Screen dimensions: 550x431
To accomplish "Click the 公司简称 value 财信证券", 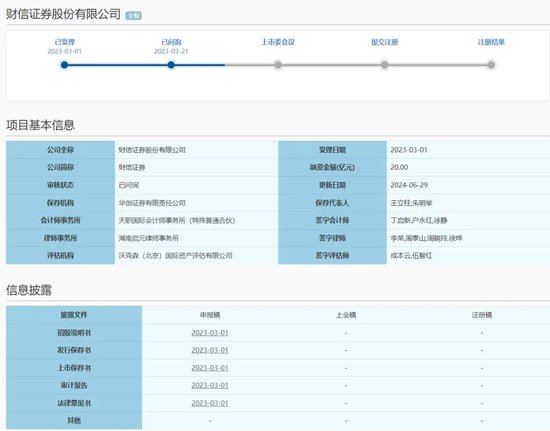I will click(132, 167).
